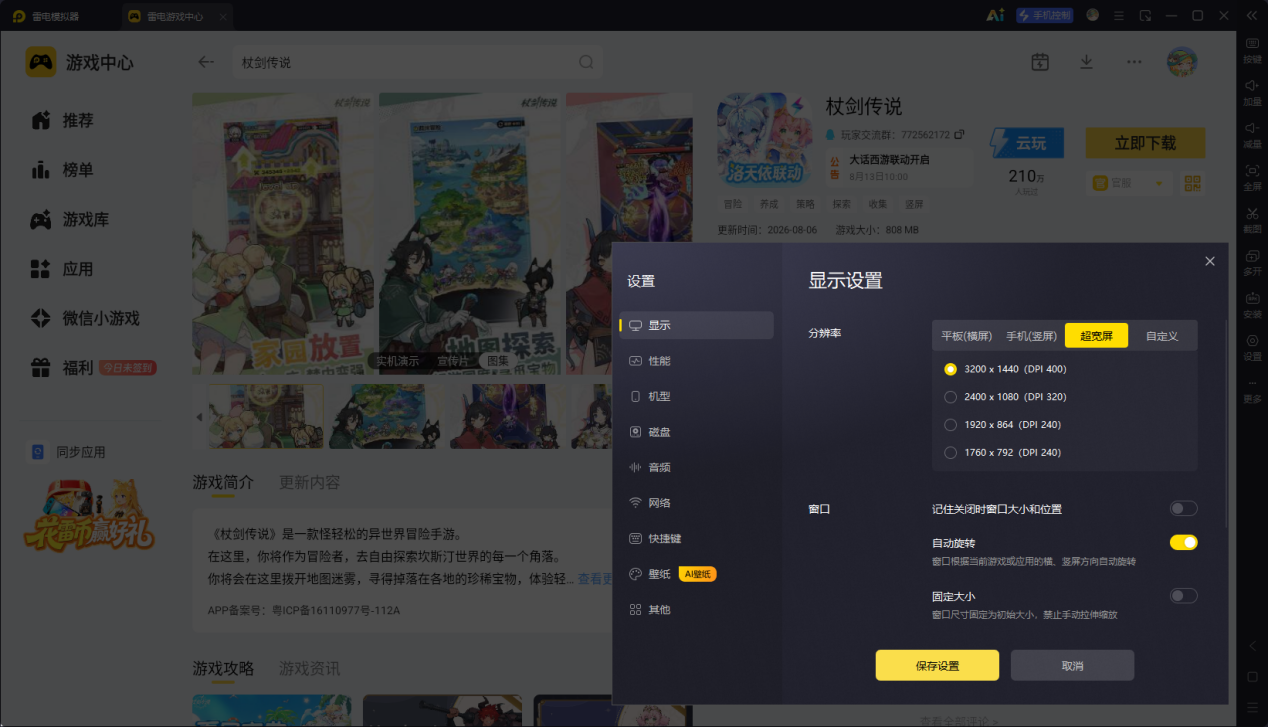Click the 手机控制 phone control button
This screenshot has height=727, width=1268.
point(1044,15)
